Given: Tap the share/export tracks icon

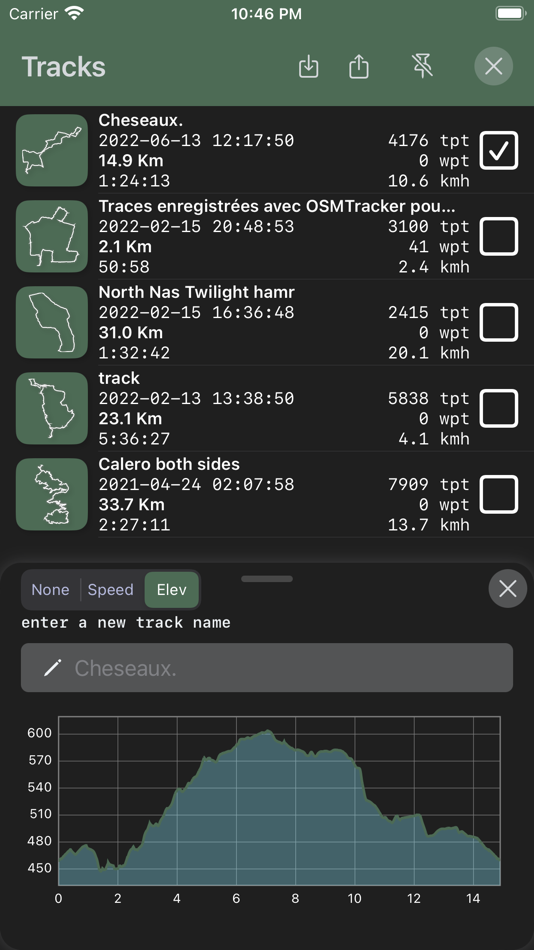Looking at the screenshot, I should pyautogui.click(x=359, y=67).
